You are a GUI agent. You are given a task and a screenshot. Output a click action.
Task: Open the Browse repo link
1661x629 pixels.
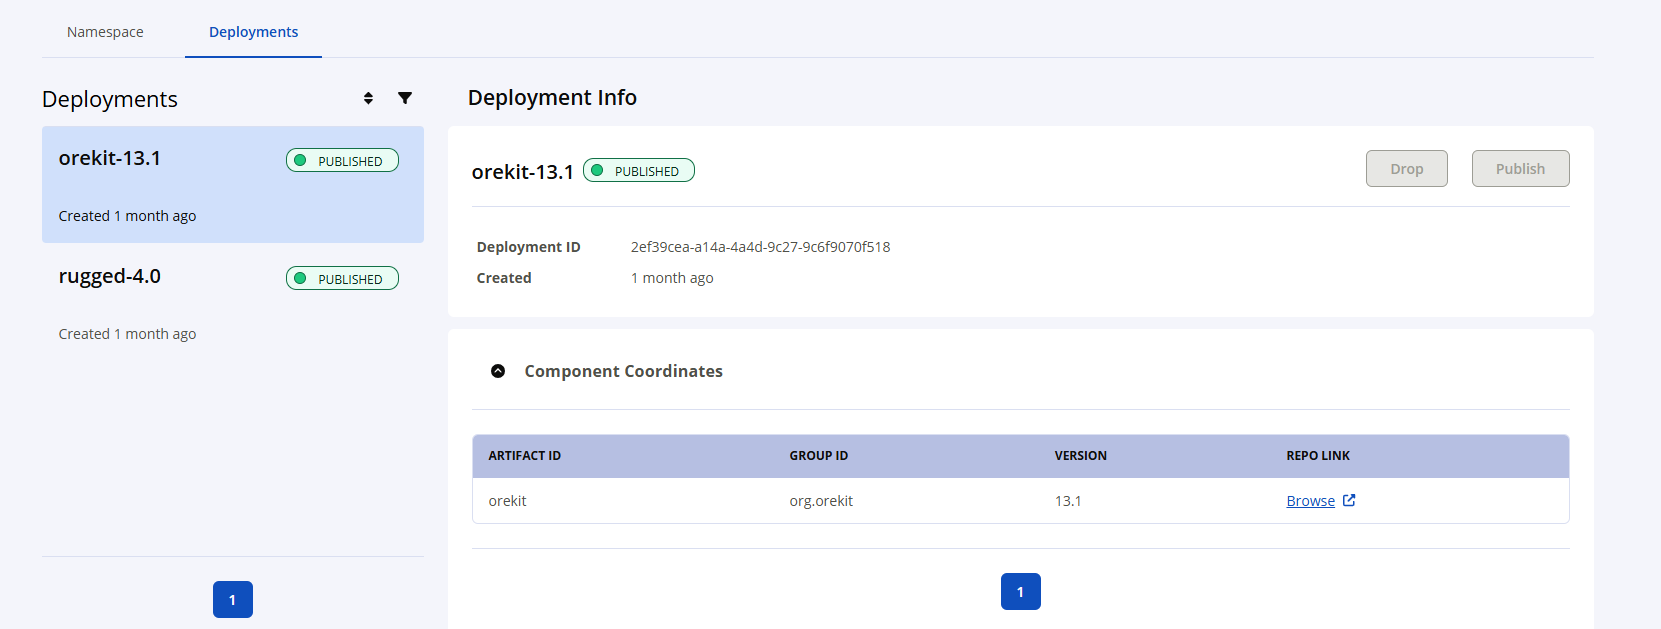(x=1310, y=501)
